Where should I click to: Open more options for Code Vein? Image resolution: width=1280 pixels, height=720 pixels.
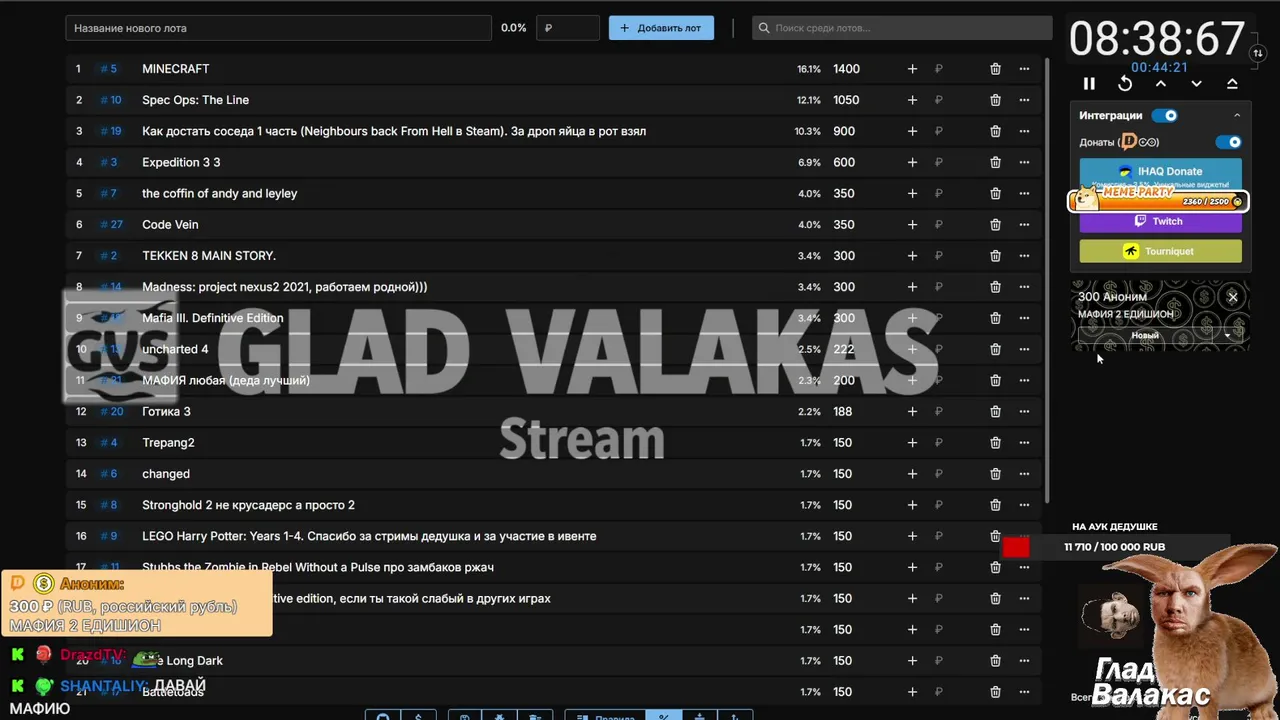tap(1024, 225)
